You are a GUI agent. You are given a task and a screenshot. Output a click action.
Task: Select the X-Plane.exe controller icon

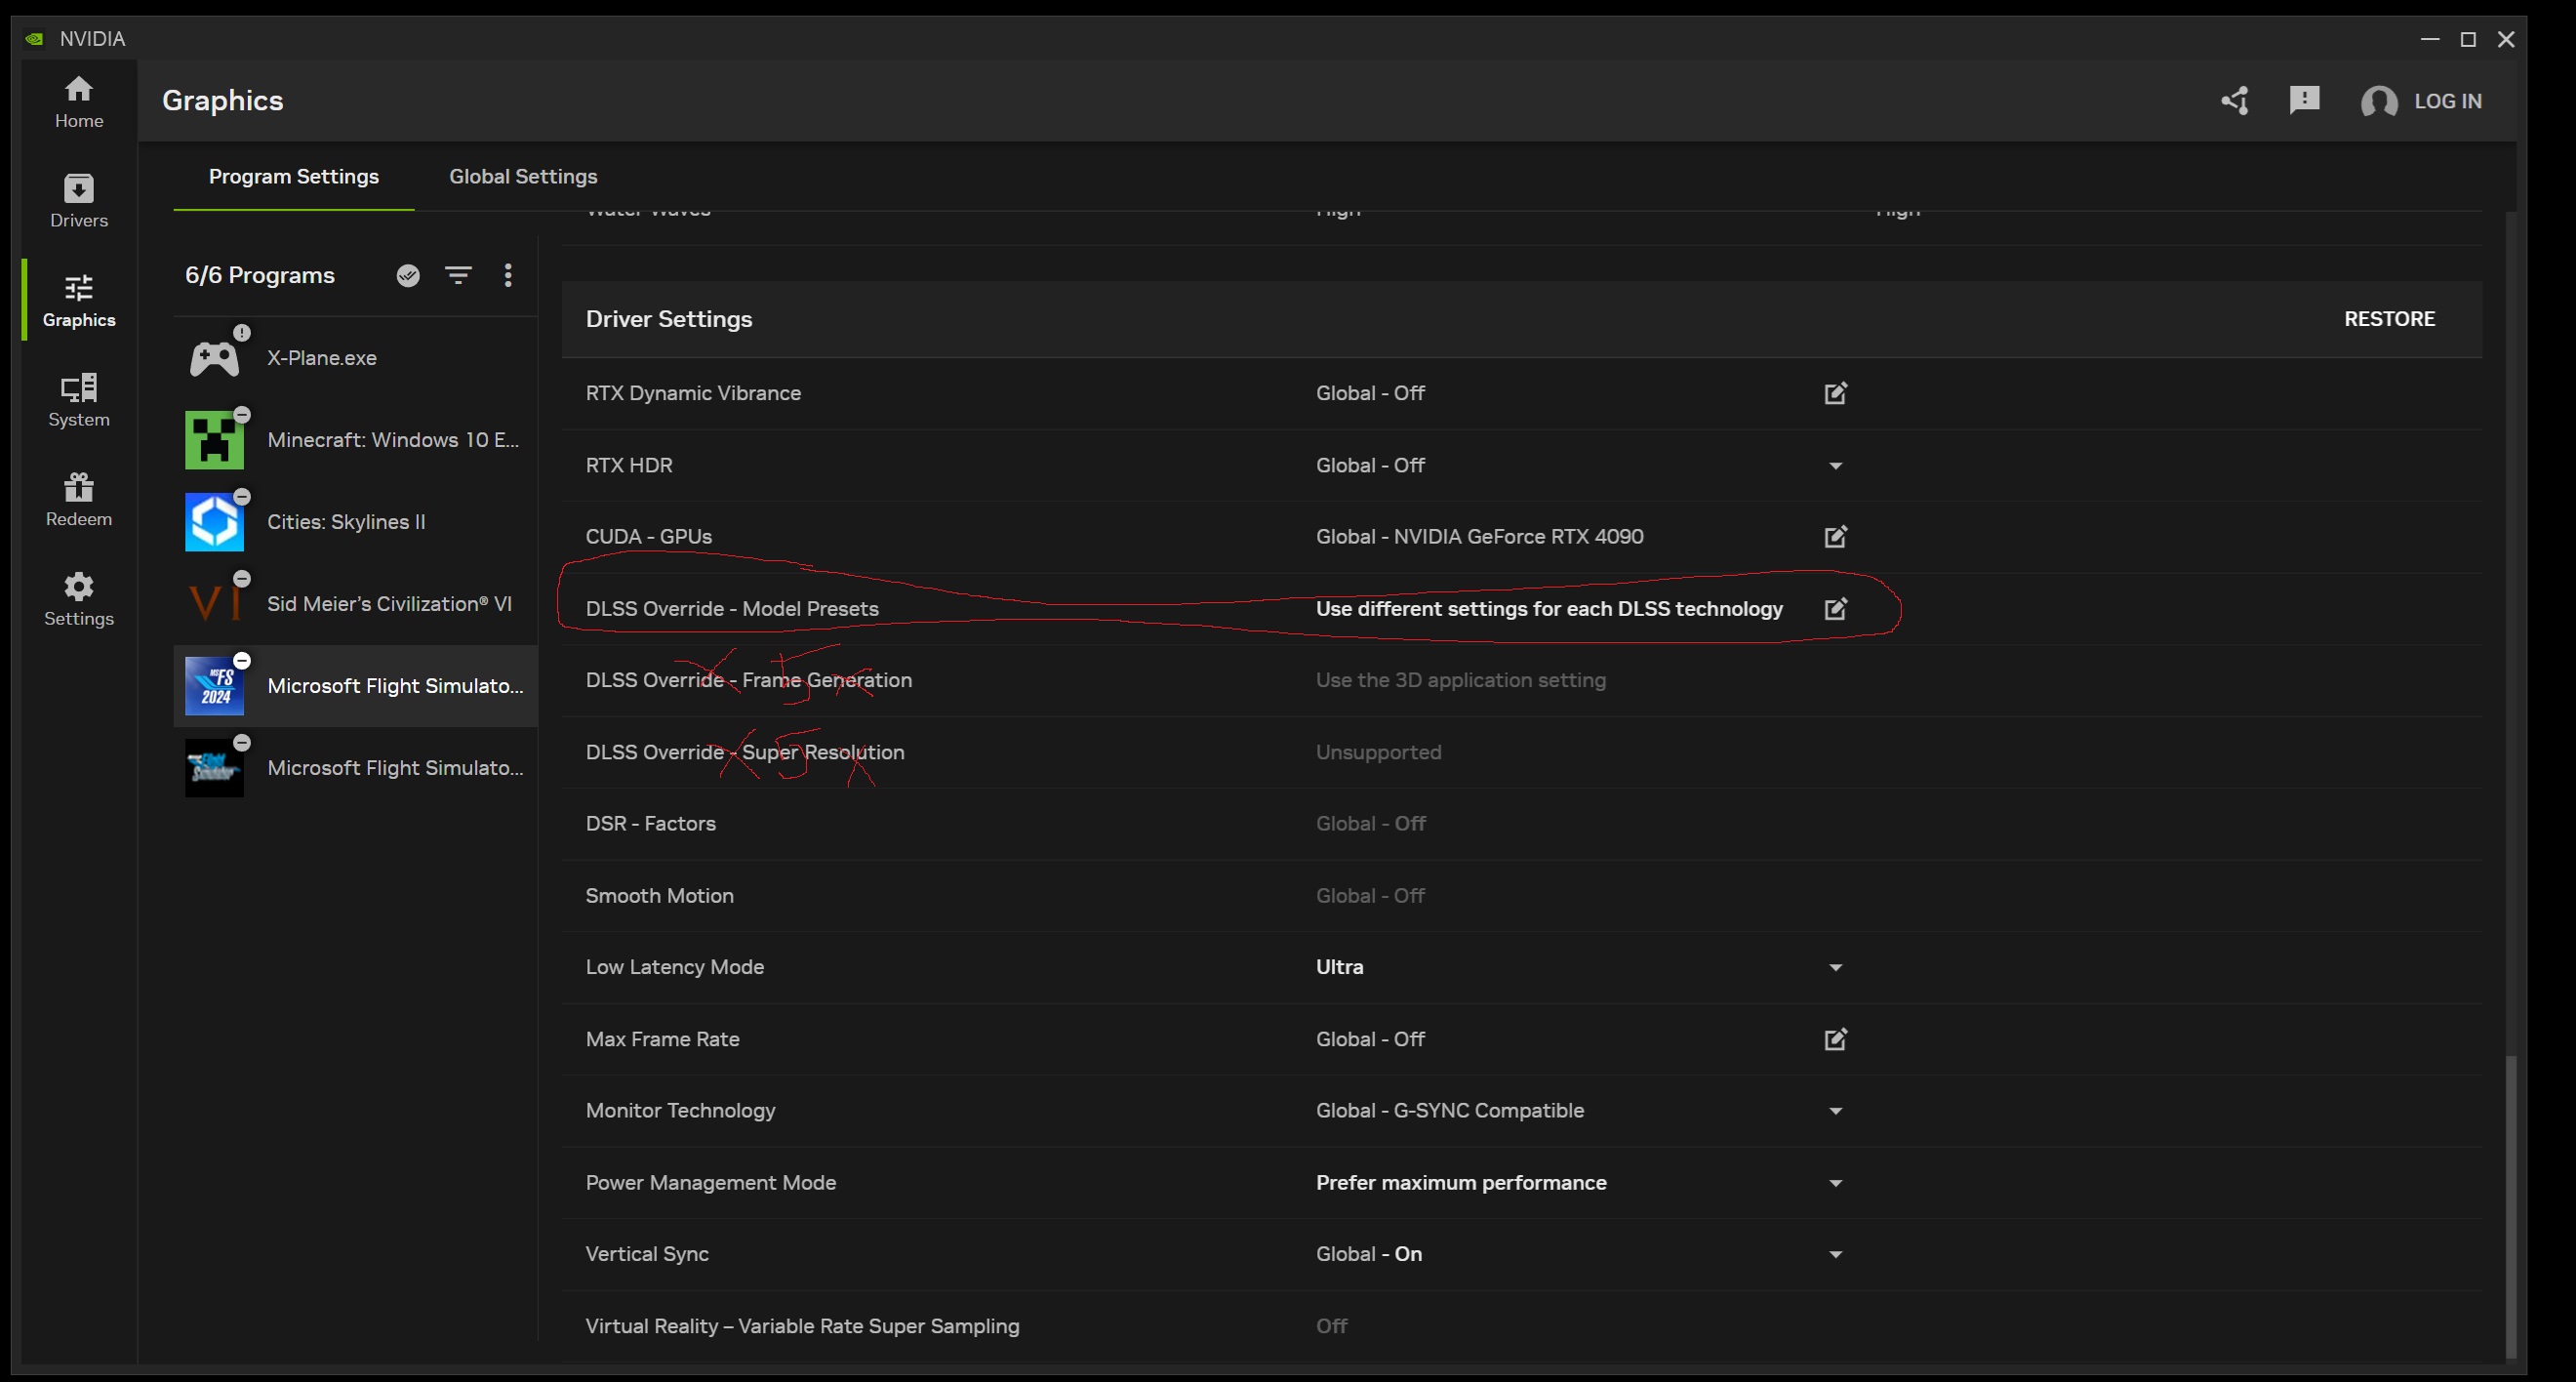pos(215,358)
